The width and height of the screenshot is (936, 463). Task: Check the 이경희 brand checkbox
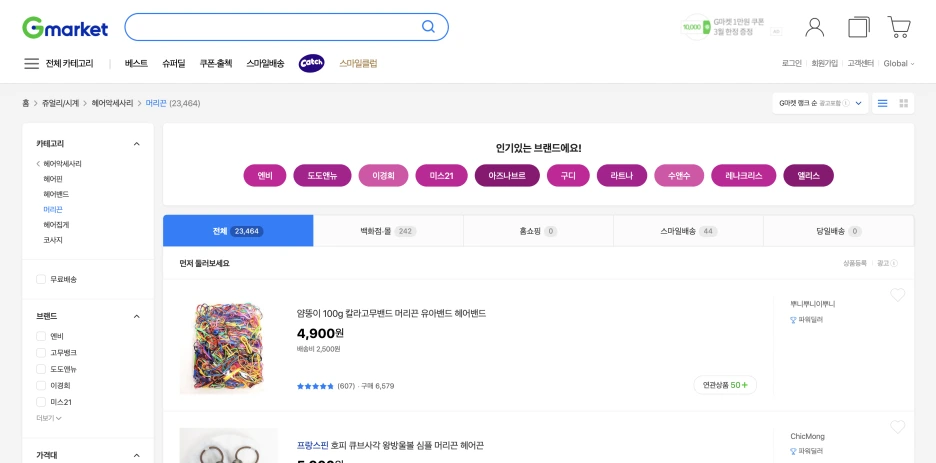tap(41, 385)
